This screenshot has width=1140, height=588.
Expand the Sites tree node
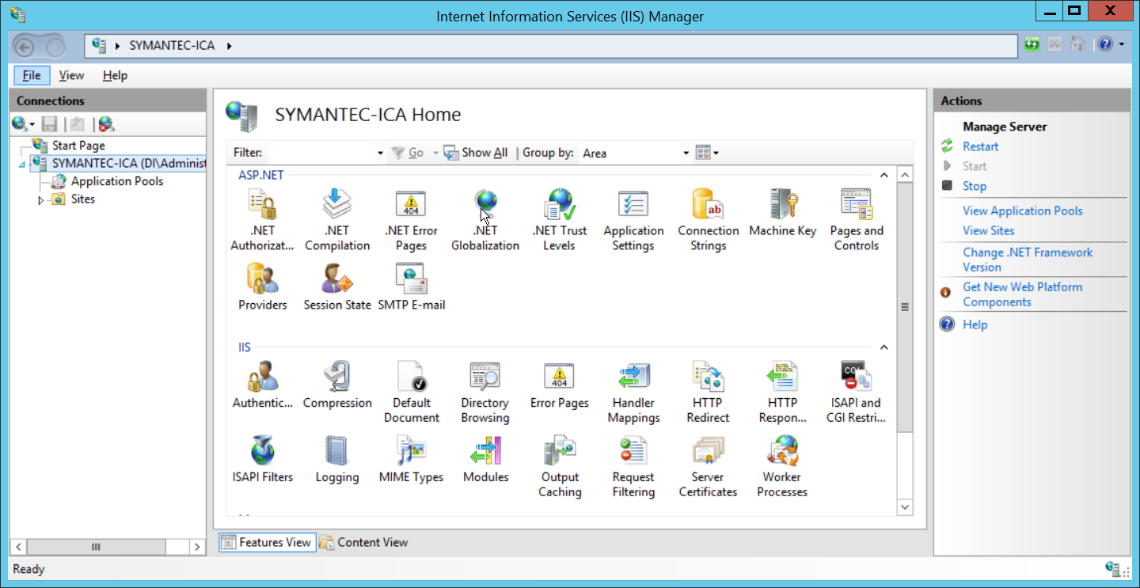pos(41,200)
